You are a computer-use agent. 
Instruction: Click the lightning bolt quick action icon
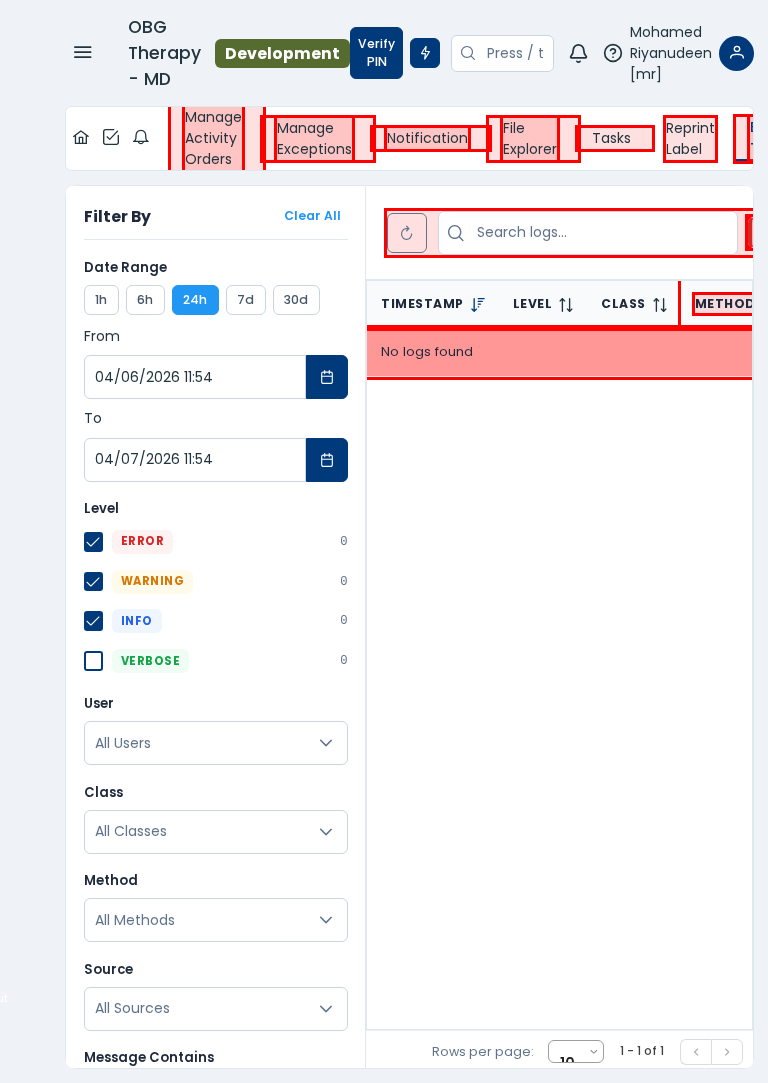[x=425, y=53]
